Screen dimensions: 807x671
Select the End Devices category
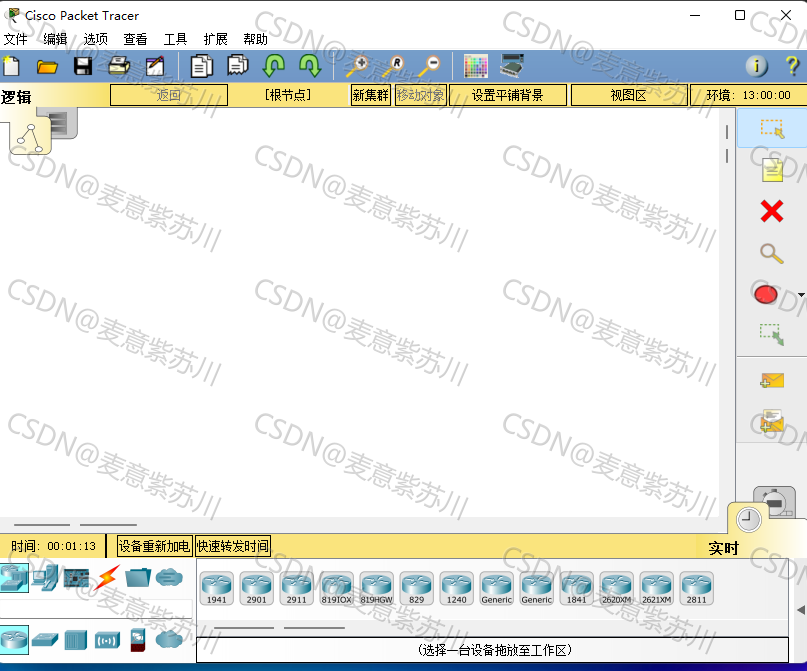pos(45,577)
